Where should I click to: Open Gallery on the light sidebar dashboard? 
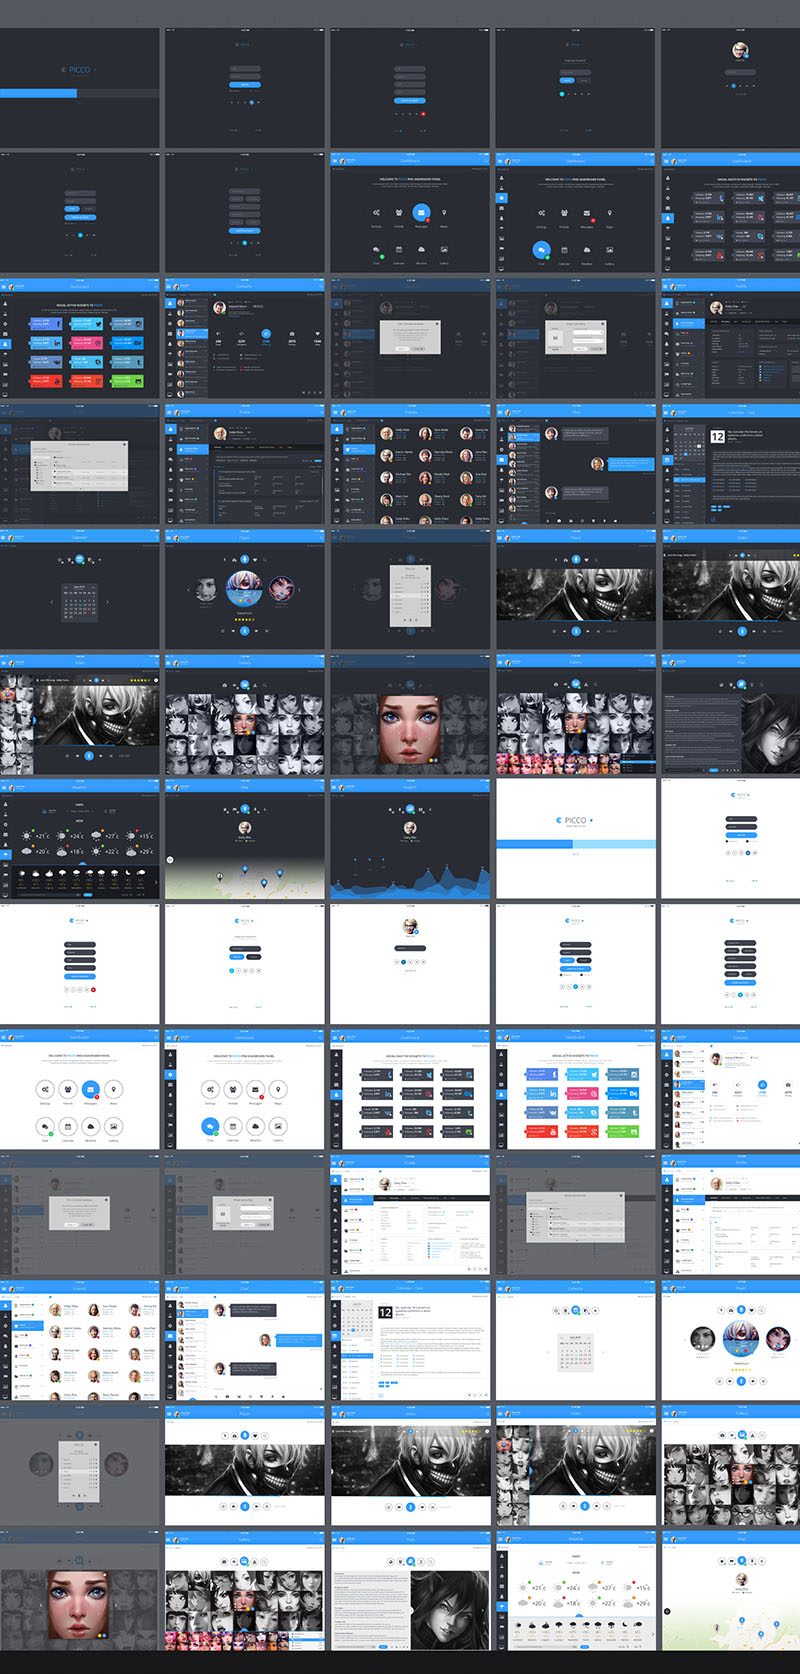click(278, 1126)
